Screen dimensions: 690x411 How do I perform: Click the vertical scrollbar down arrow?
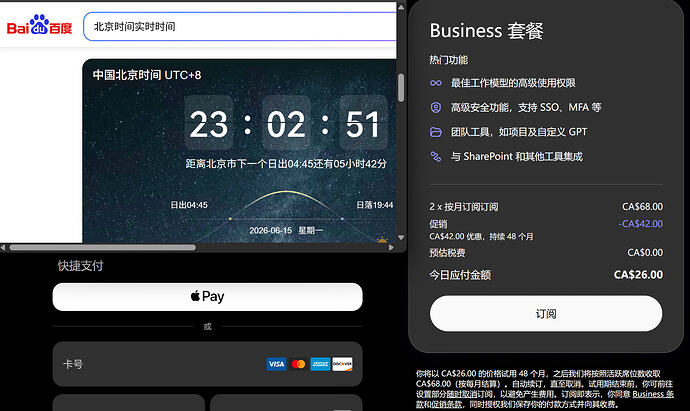(x=401, y=238)
